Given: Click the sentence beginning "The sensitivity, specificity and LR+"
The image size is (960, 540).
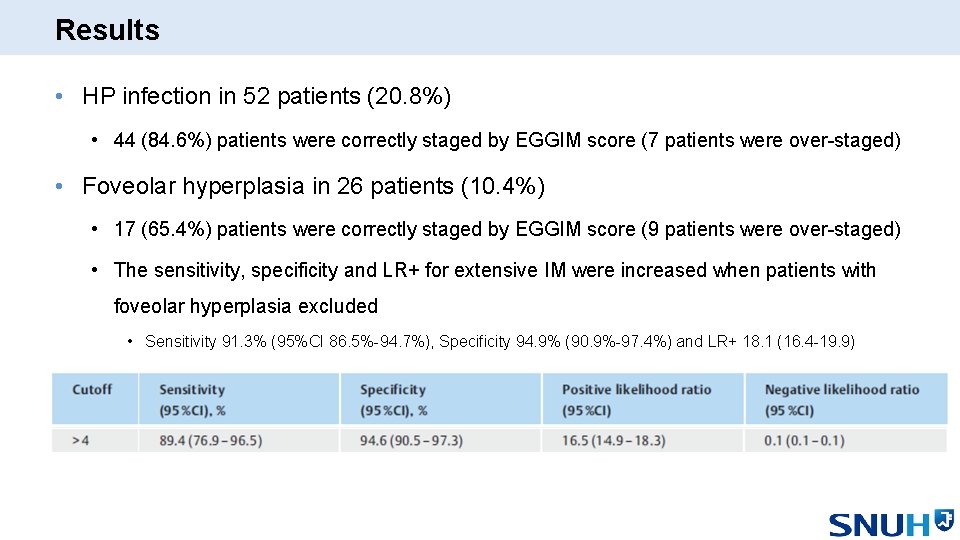Looking at the screenshot, I should pos(495,270).
